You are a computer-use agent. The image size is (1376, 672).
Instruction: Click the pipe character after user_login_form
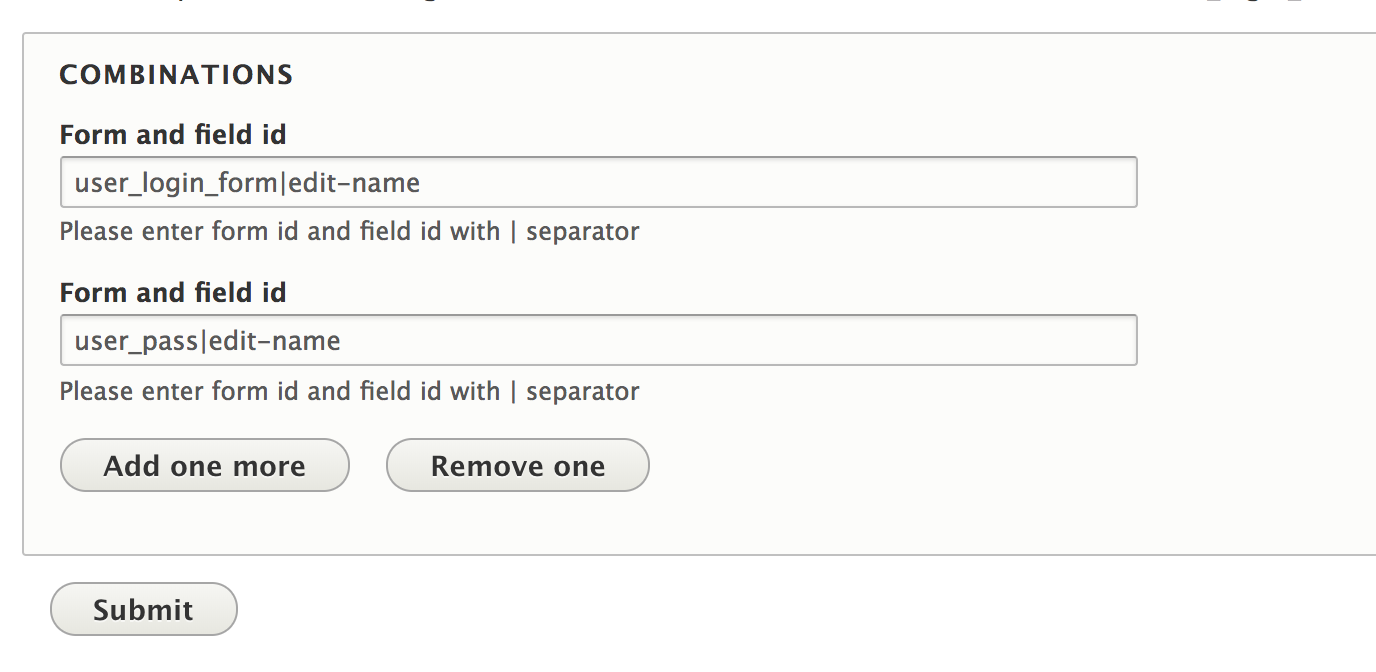[284, 183]
